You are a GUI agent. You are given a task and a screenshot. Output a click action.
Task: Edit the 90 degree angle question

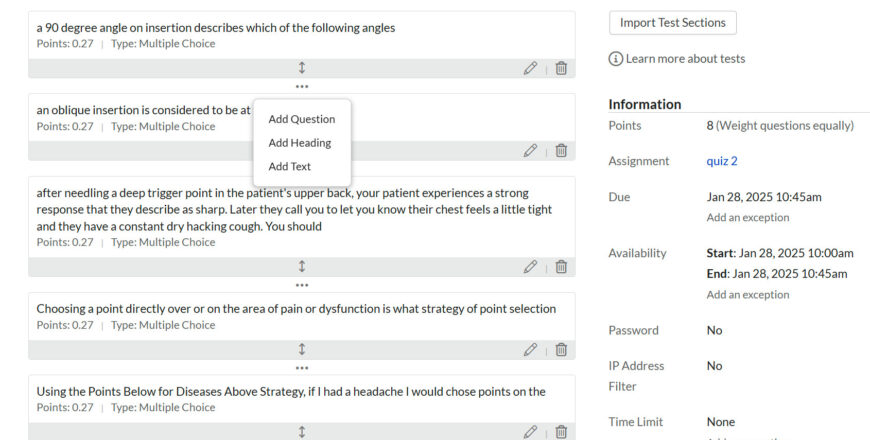(x=530, y=68)
